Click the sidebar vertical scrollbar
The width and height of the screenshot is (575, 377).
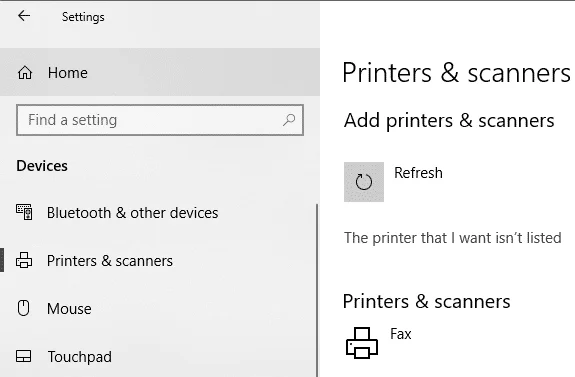[317, 290]
